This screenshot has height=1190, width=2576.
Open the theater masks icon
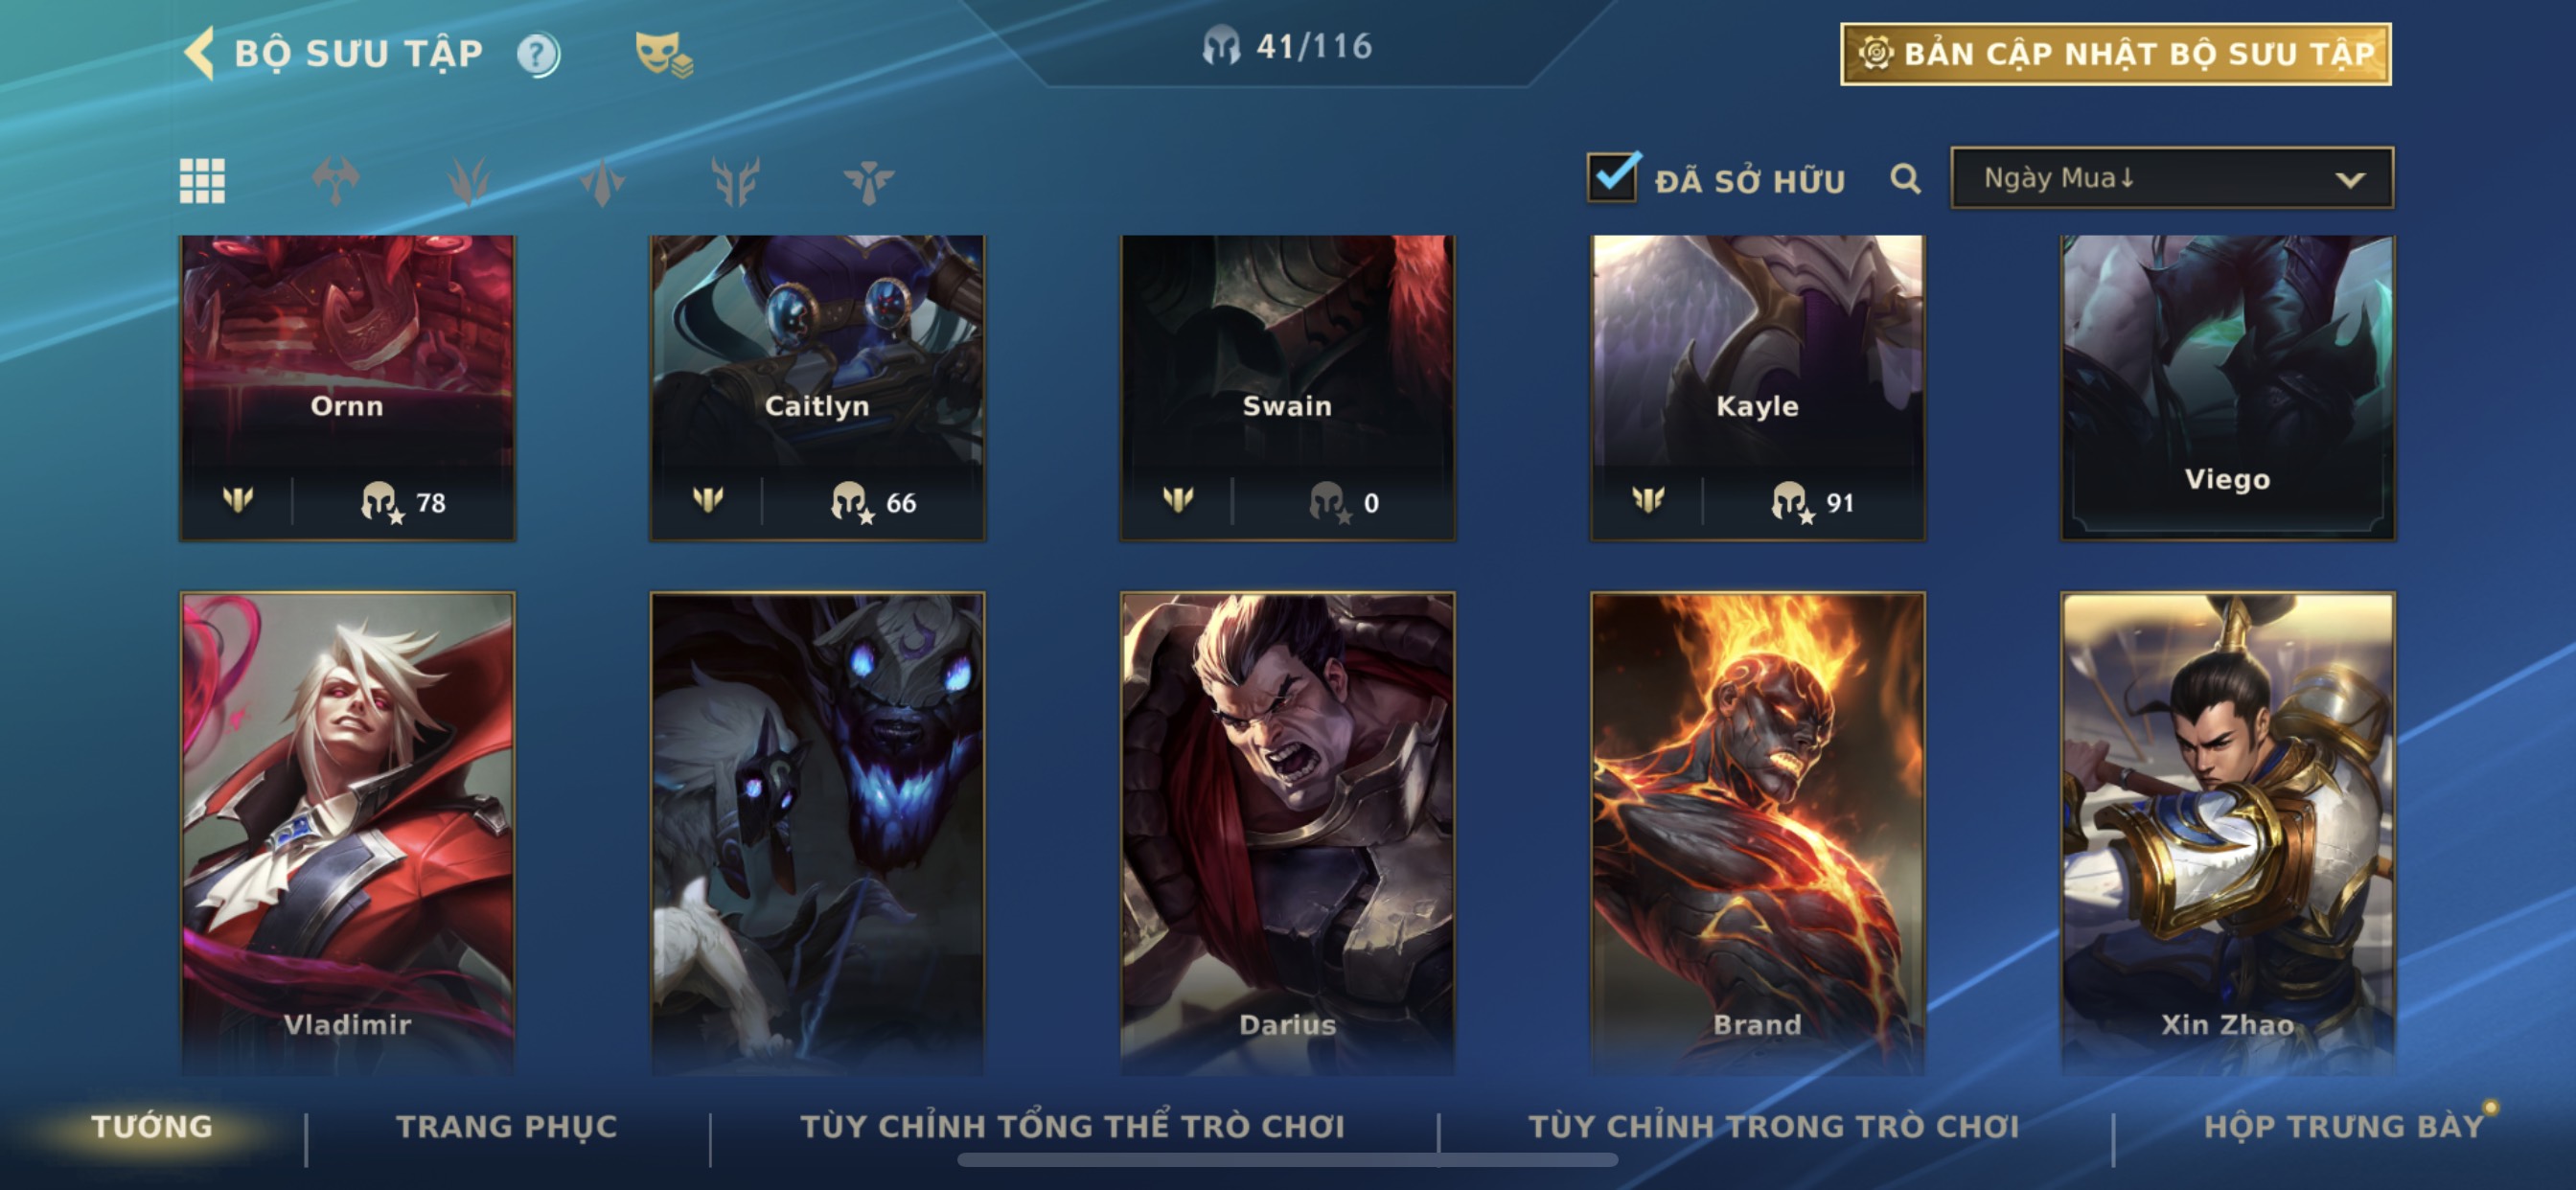[x=663, y=54]
